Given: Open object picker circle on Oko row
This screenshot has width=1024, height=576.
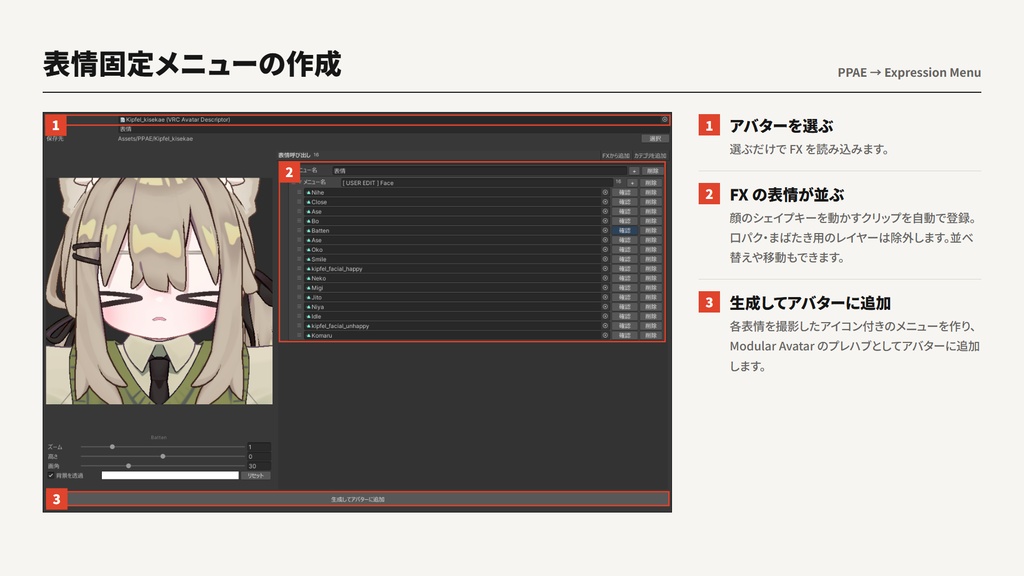Looking at the screenshot, I should pos(605,249).
